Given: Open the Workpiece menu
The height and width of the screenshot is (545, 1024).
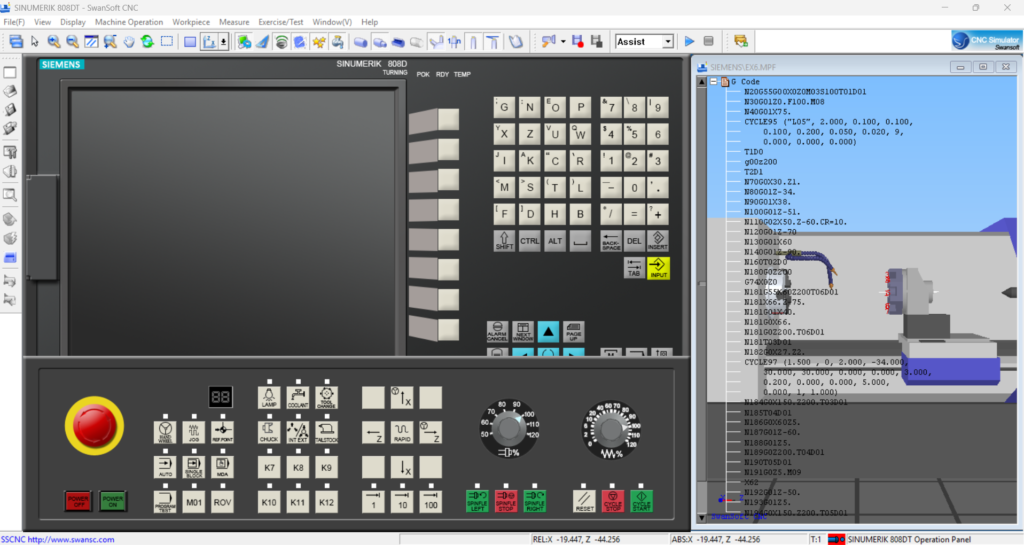Looking at the screenshot, I should (191, 21).
